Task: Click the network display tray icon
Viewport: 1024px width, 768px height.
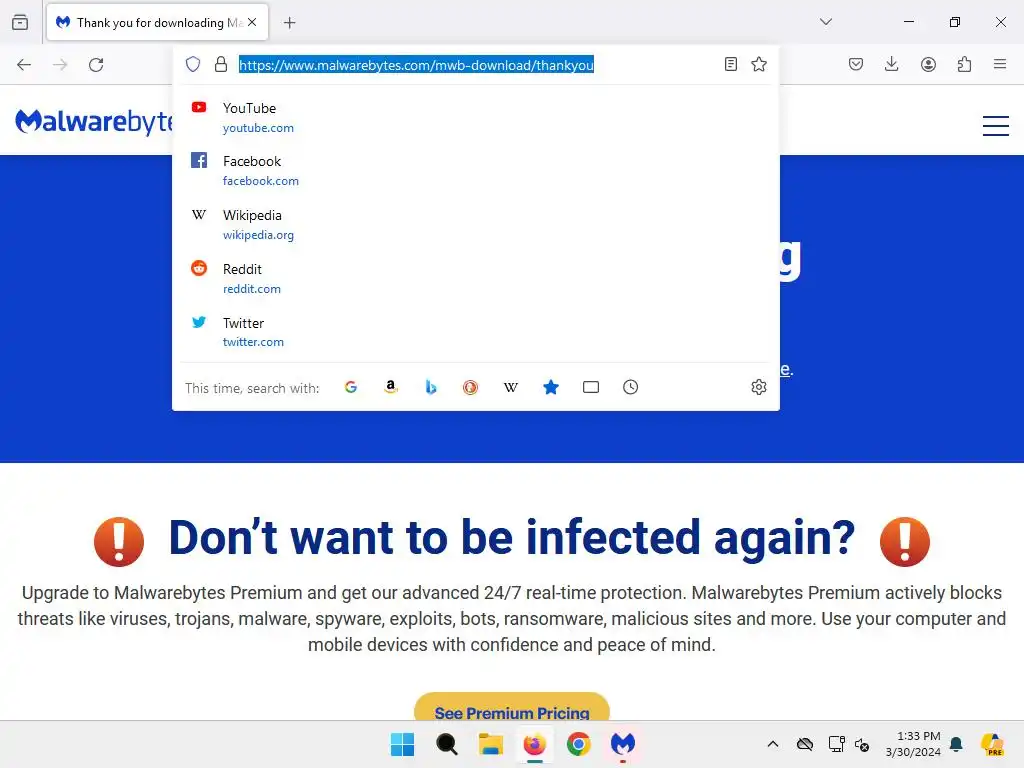Action: (x=836, y=744)
